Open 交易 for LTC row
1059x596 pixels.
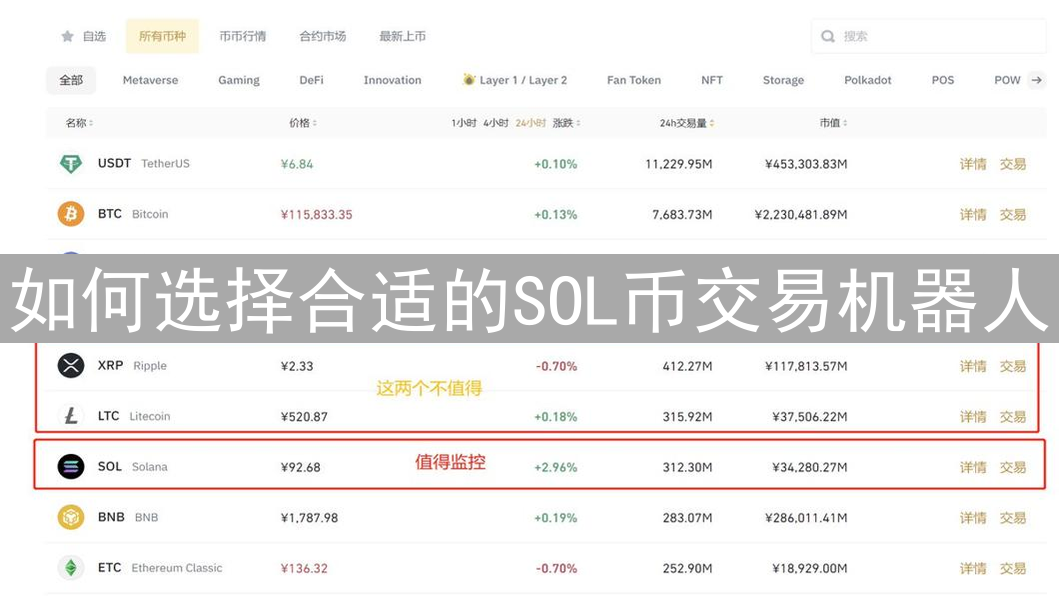coord(1013,417)
